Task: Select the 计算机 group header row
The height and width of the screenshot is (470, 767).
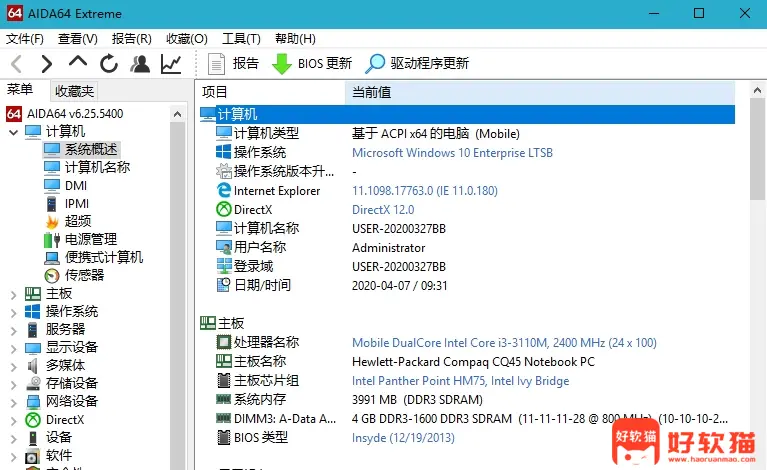Action: click(x=467, y=114)
